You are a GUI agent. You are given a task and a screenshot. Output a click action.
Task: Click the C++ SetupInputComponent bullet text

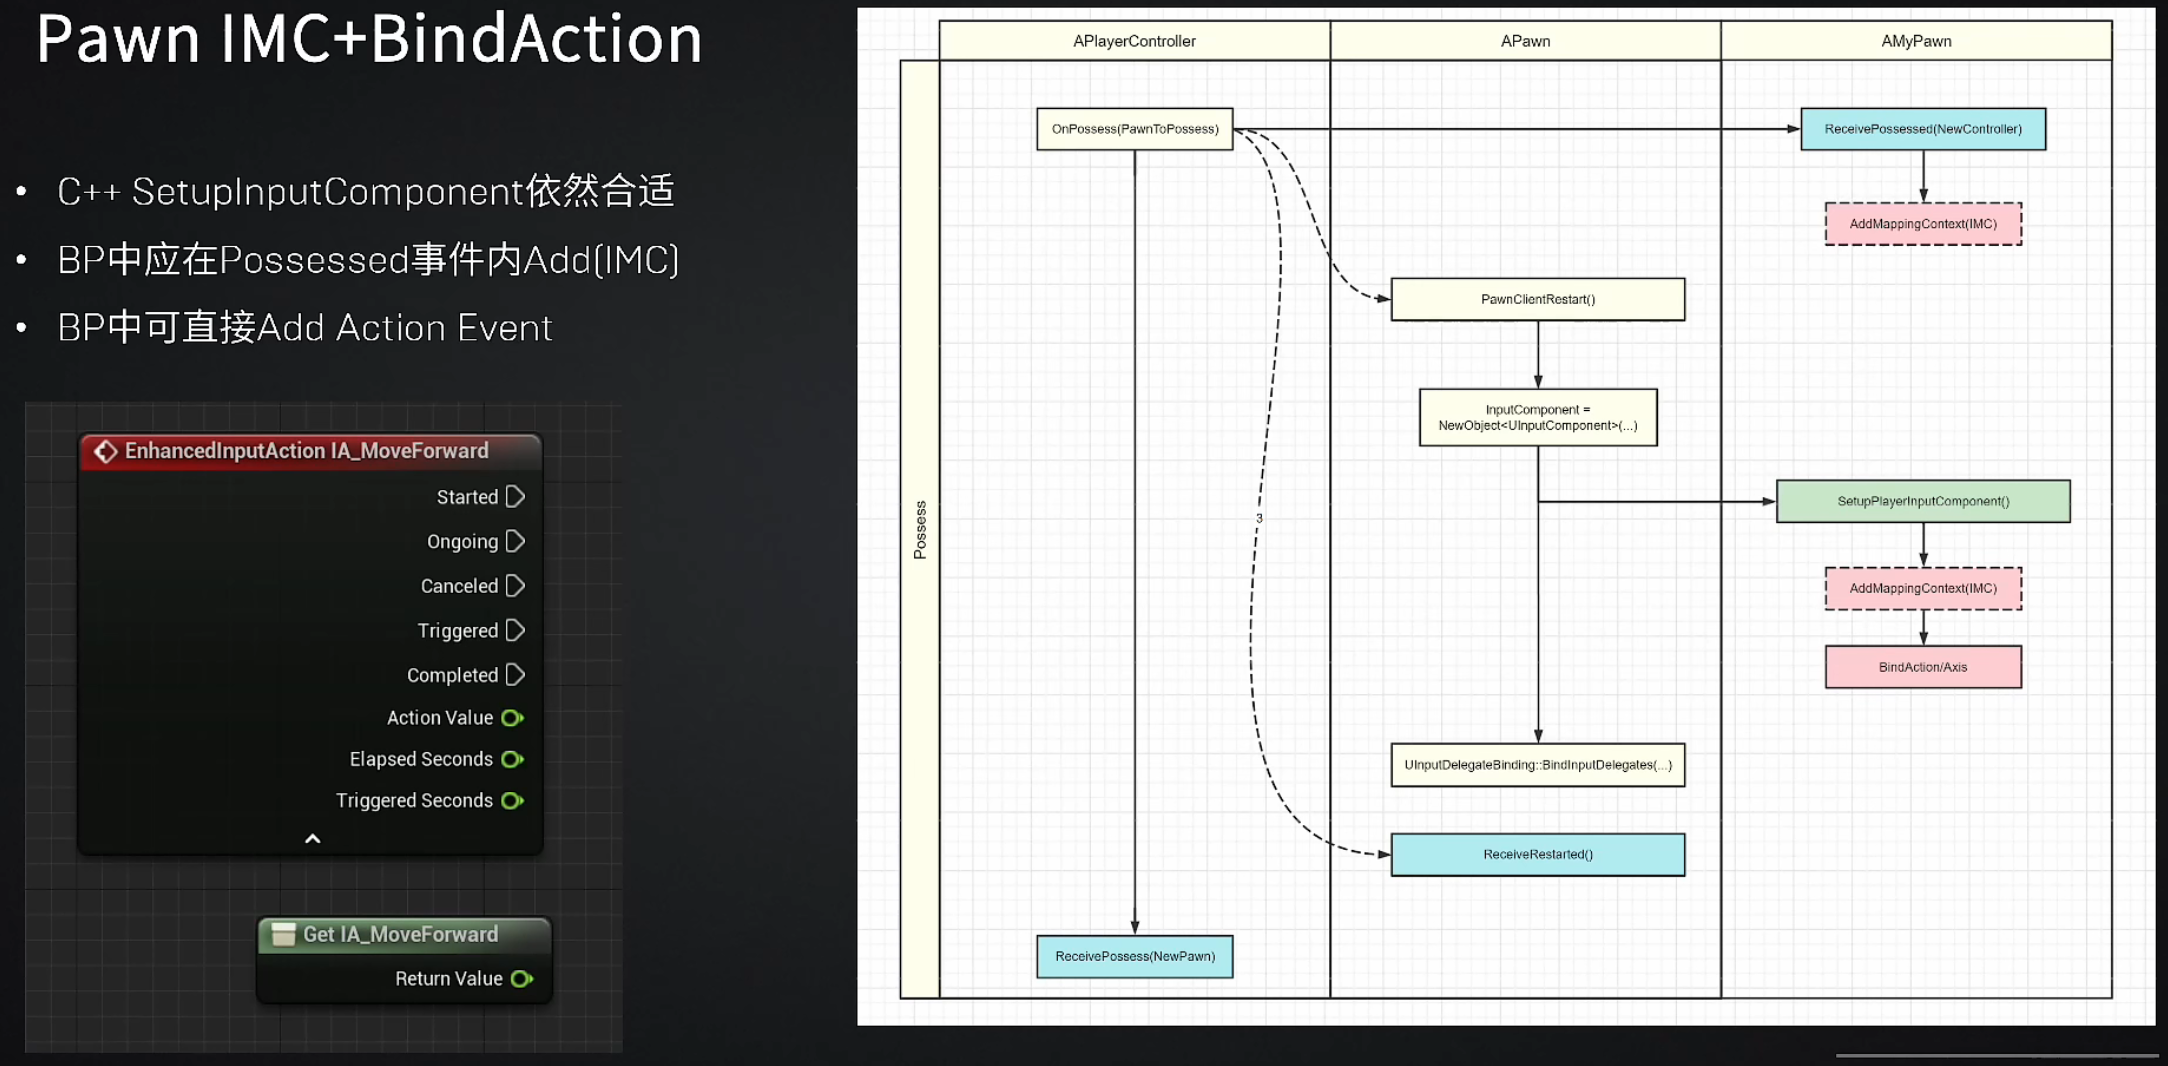[x=366, y=191]
